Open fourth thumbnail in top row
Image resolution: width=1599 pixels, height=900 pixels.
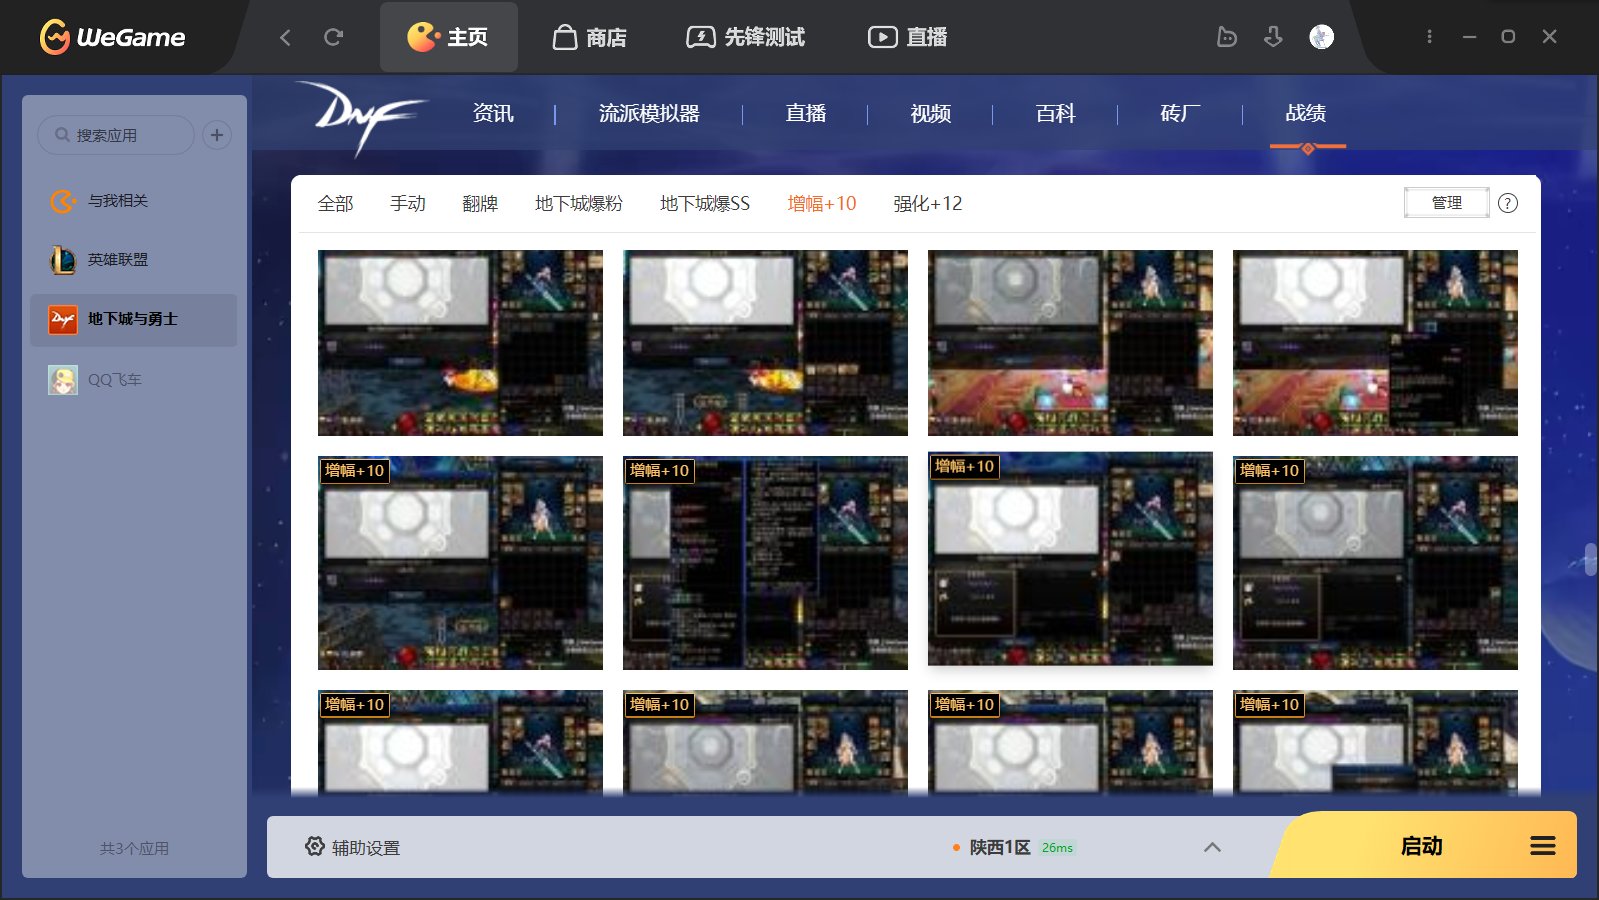click(1375, 343)
